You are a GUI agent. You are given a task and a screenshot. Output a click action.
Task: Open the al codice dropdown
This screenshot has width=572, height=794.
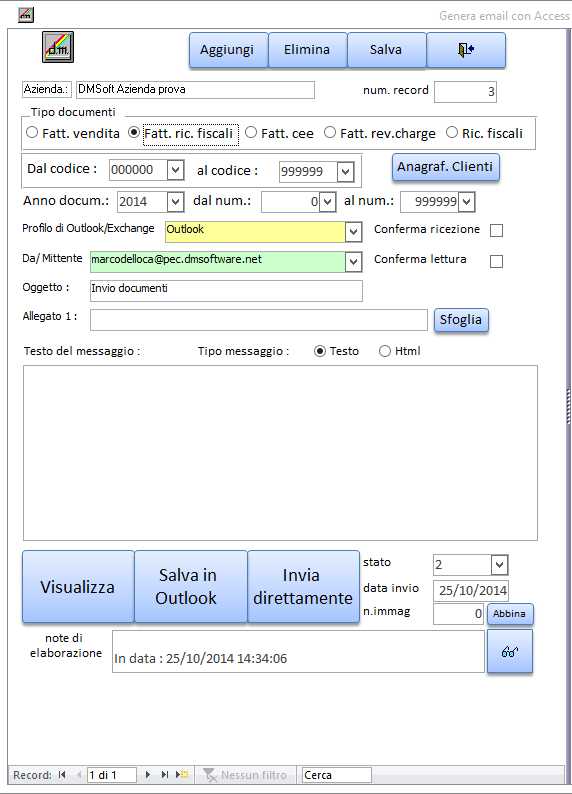click(x=345, y=172)
